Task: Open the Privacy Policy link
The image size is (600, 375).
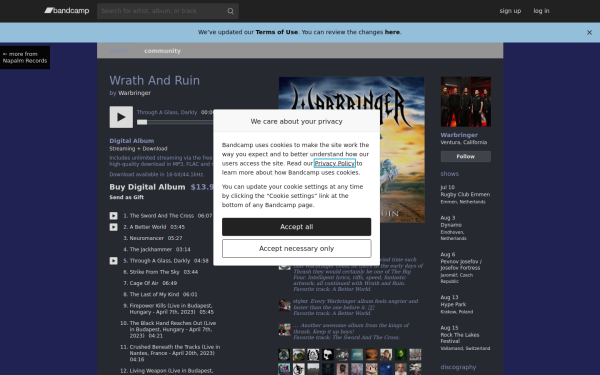Action: [x=334, y=163]
